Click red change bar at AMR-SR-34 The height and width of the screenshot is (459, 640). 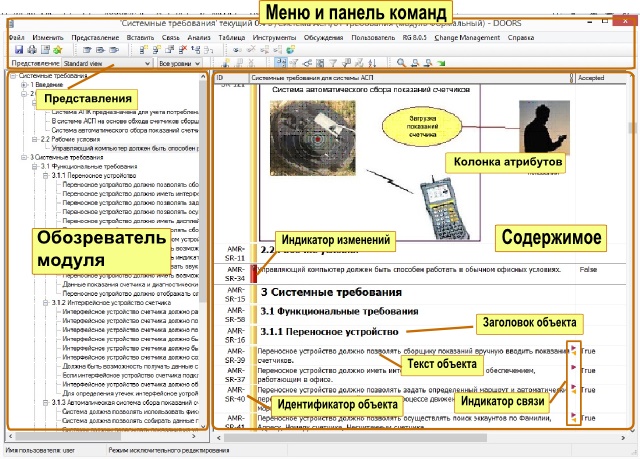click(x=253, y=273)
